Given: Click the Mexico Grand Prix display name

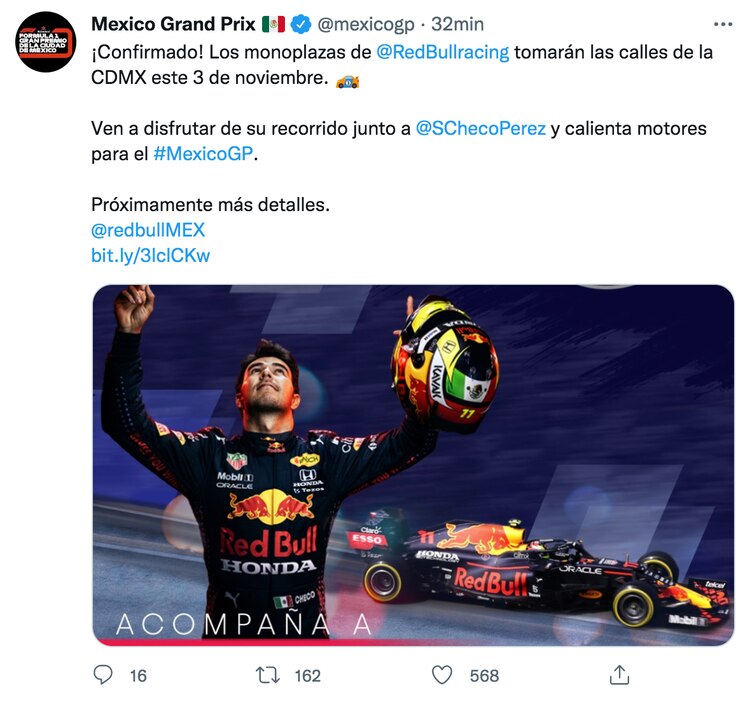Looking at the screenshot, I should (x=173, y=24).
